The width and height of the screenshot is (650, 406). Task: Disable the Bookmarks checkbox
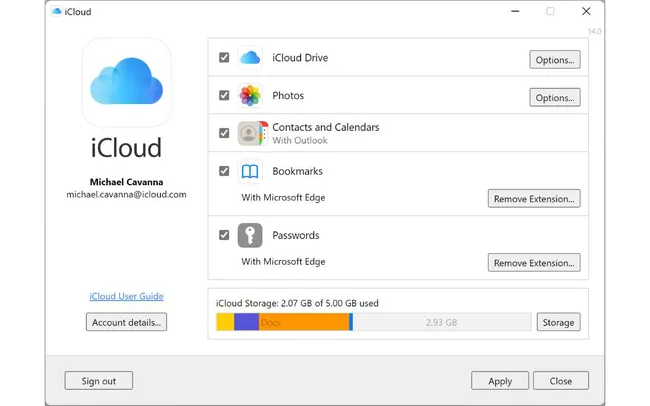pyautogui.click(x=224, y=171)
